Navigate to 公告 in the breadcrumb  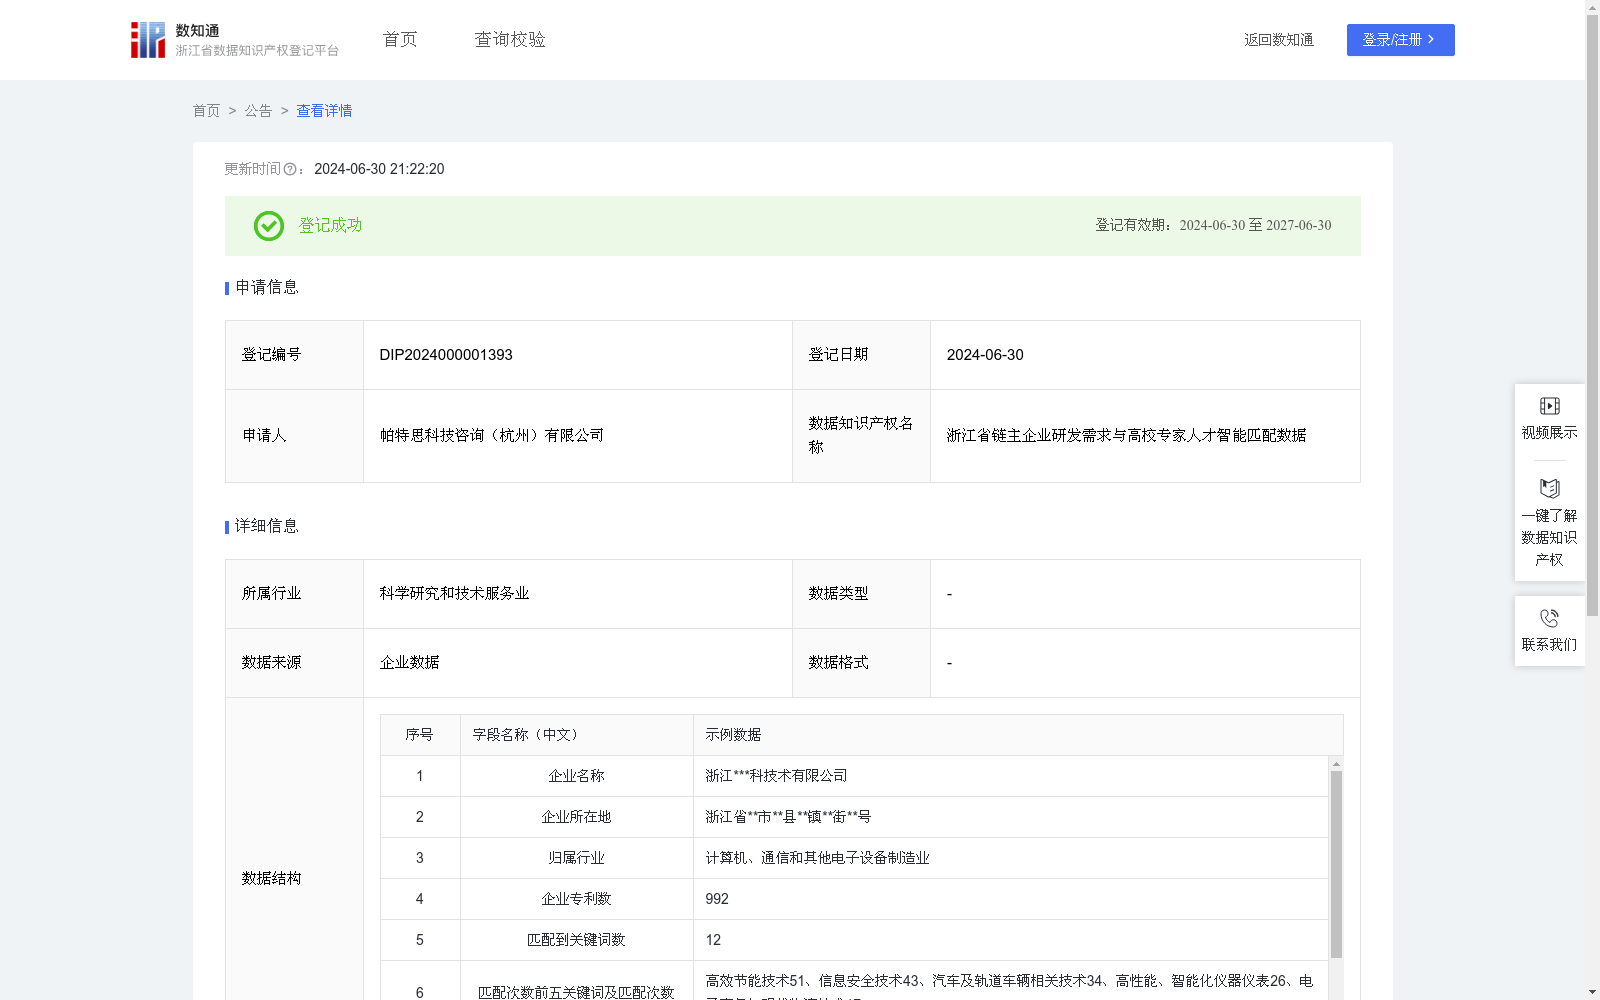(258, 111)
